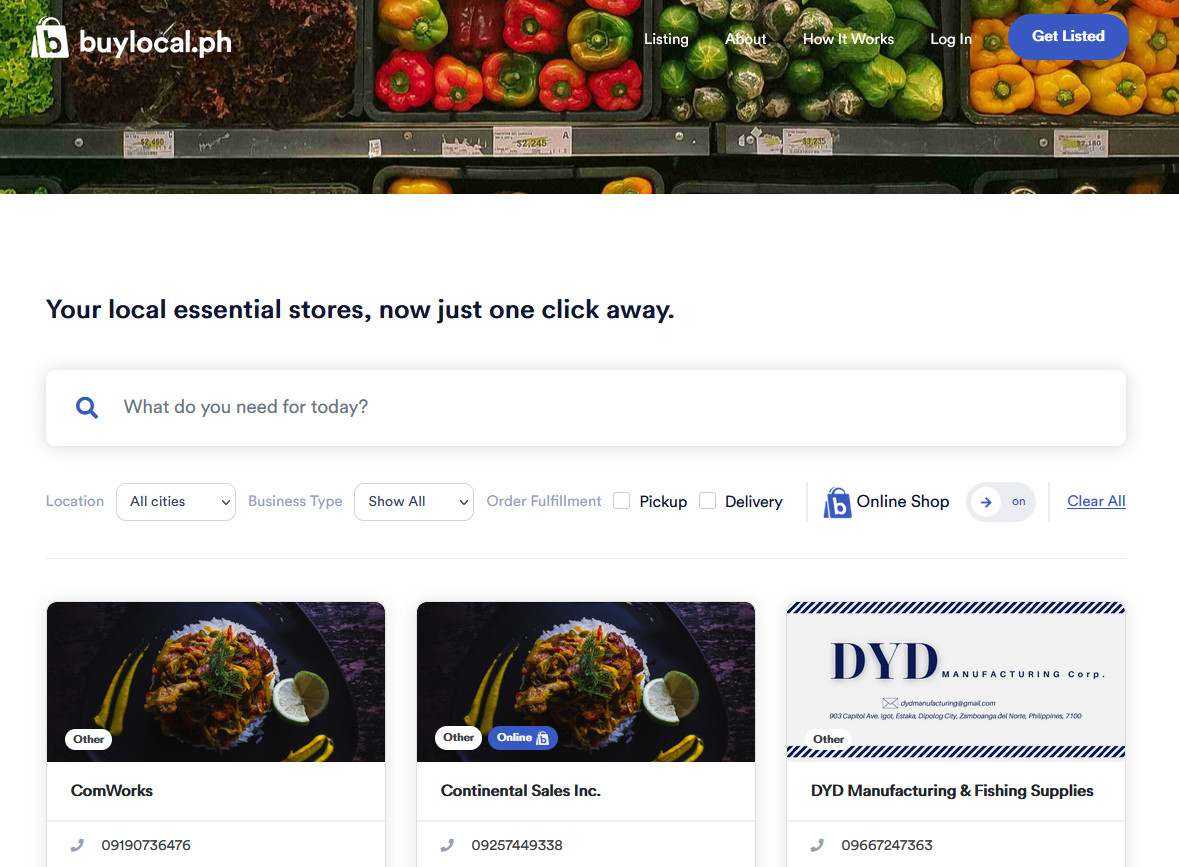Click Log In in the header
The image size is (1179, 867).
point(951,39)
